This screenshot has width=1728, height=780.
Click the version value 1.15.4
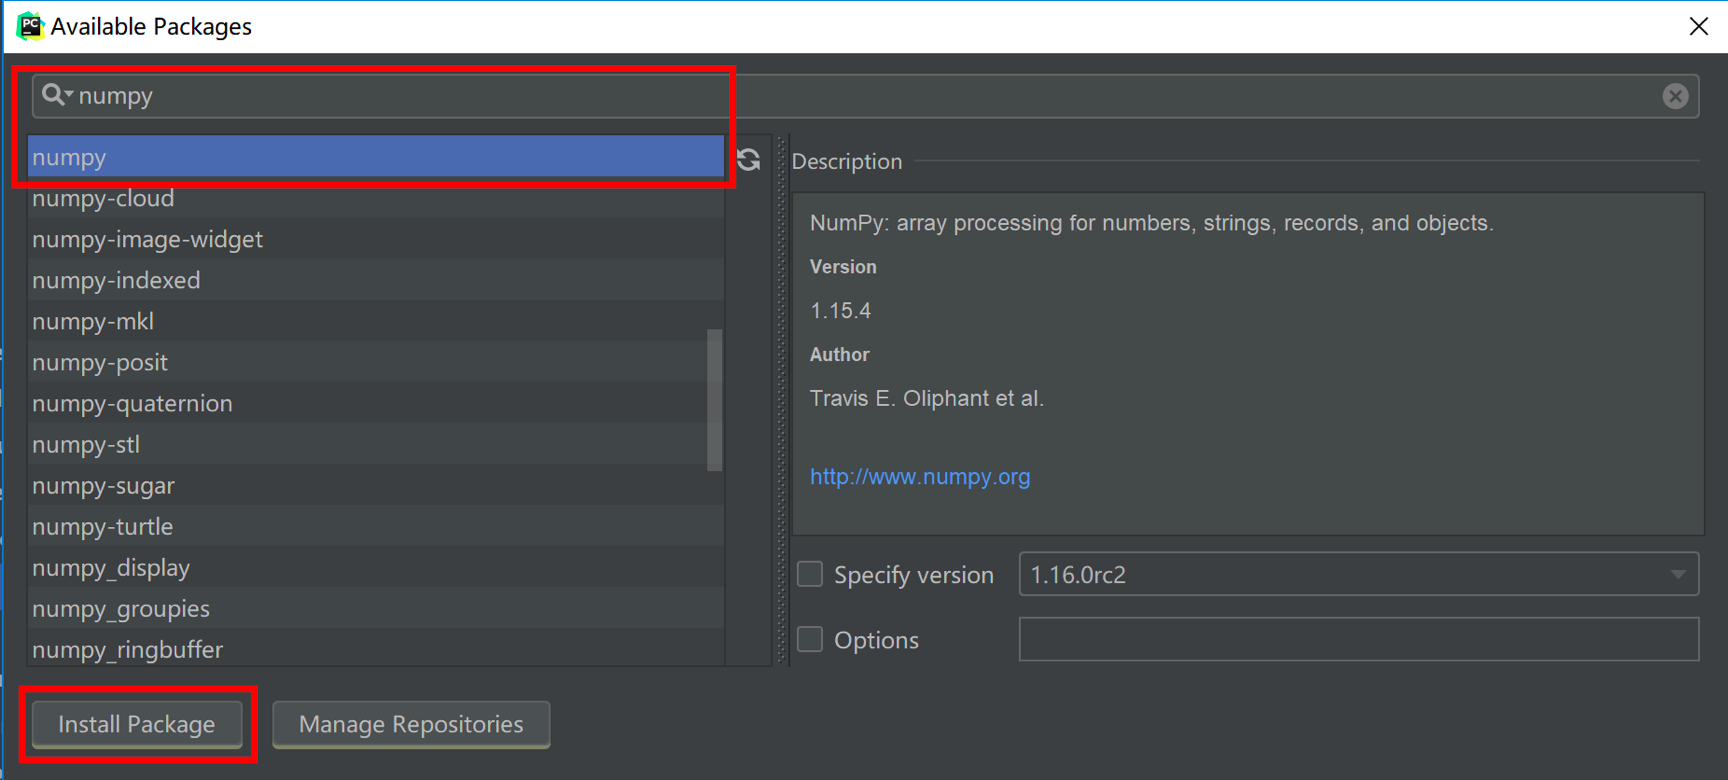(840, 311)
